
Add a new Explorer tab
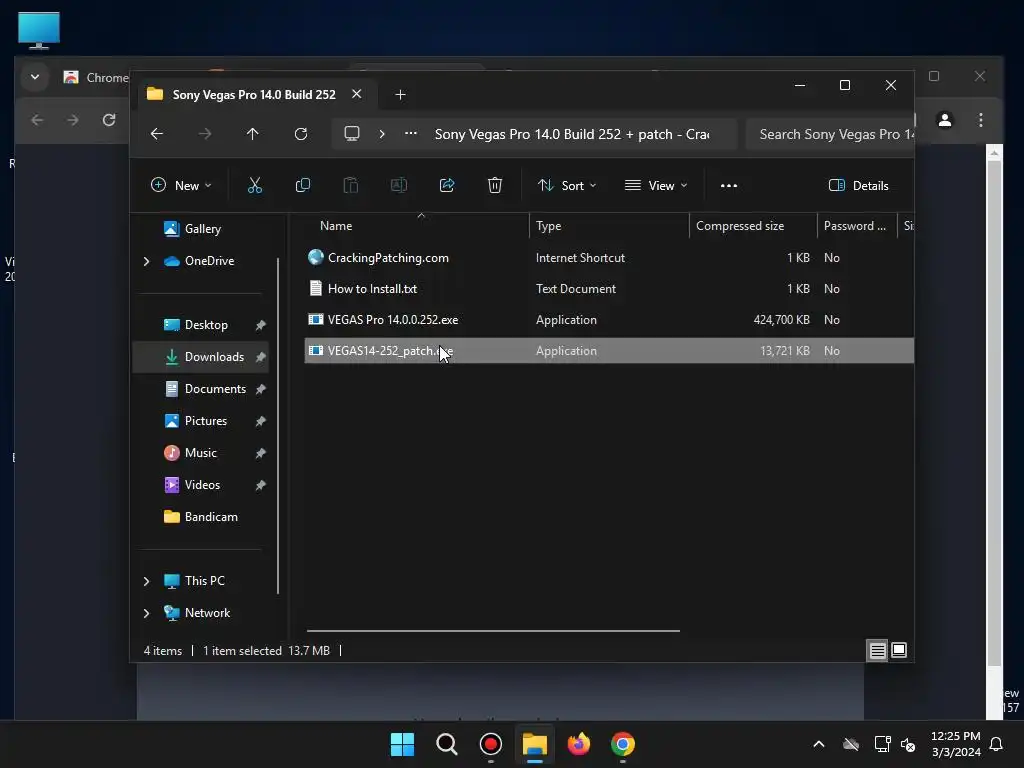pyautogui.click(x=400, y=95)
